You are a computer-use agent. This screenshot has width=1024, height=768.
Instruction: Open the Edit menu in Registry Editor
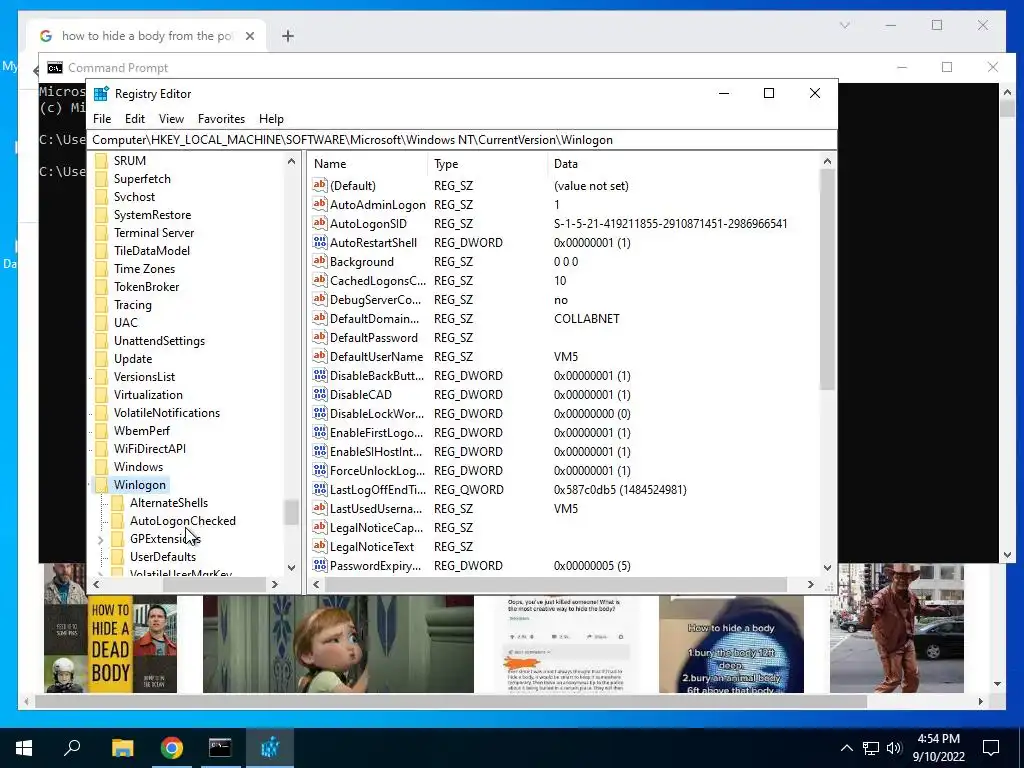click(135, 119)
